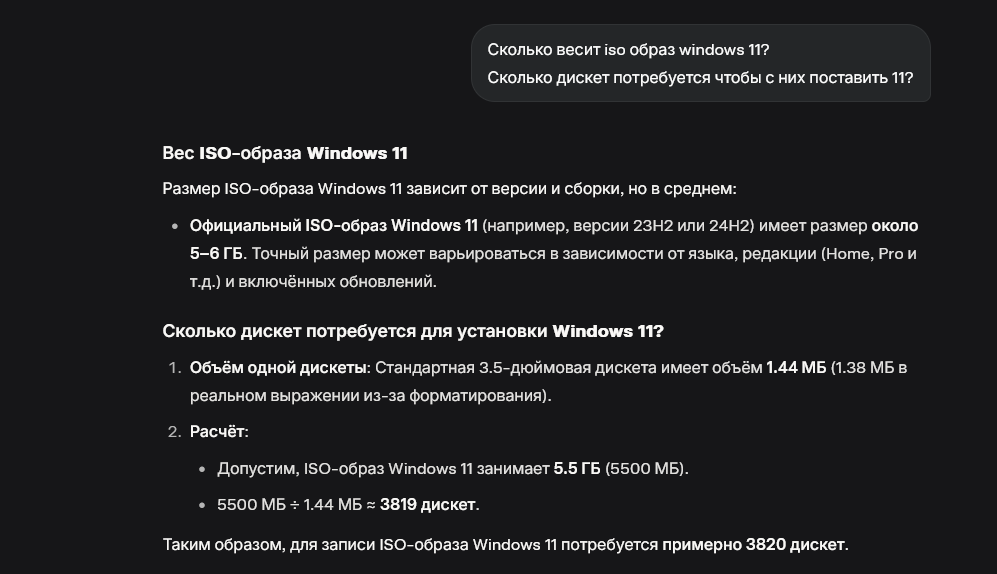997x574 pixels.
Task: Click the bold "Расчёт" list item
Action: click(x=218, y=432)
